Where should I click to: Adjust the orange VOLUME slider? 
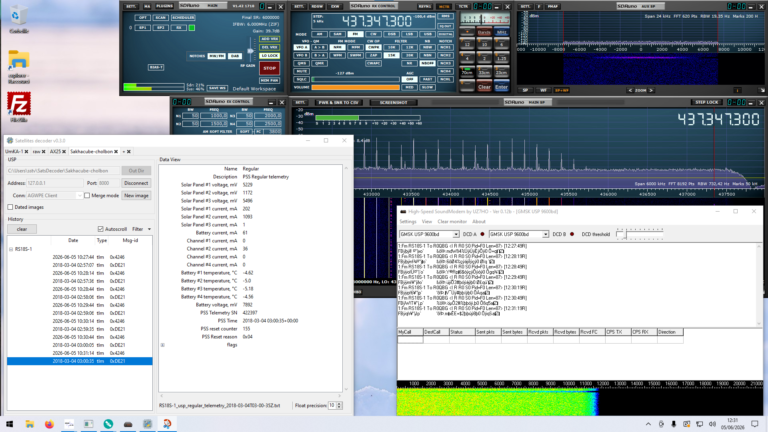355,87
